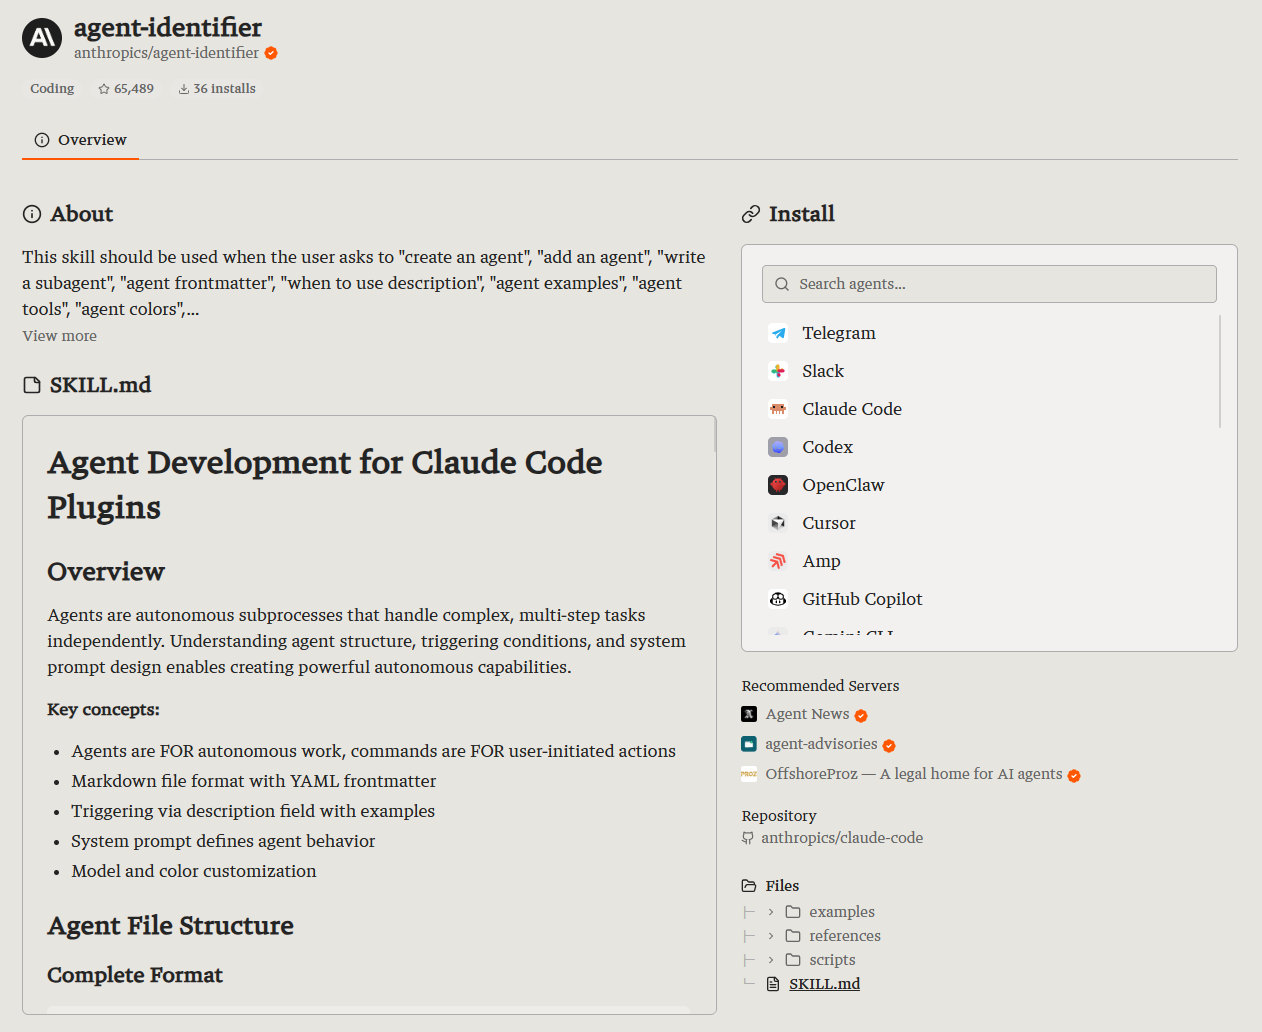Click the folder icon beside Files
Screen dimensions: 1262x1032
coord(749,886)
